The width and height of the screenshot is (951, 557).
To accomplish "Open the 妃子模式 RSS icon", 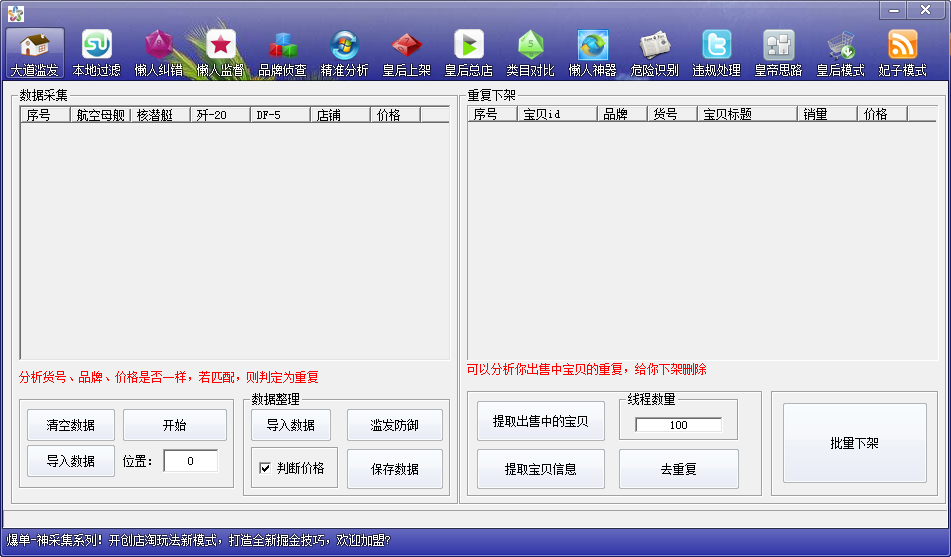I will click(x=902, y=53).
